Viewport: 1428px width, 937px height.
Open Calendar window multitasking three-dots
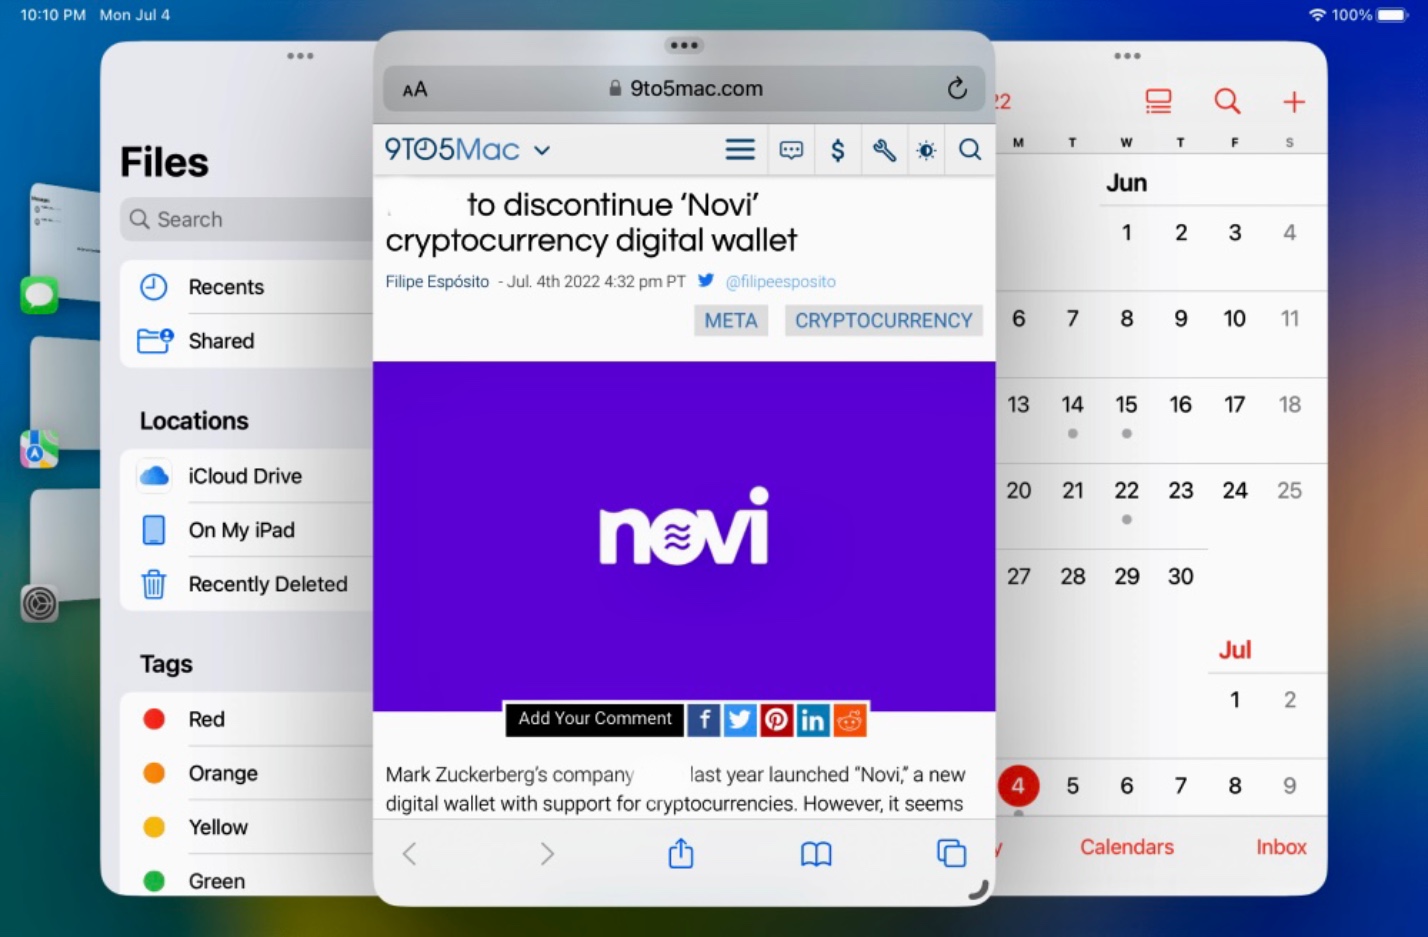pos(1127,56)
